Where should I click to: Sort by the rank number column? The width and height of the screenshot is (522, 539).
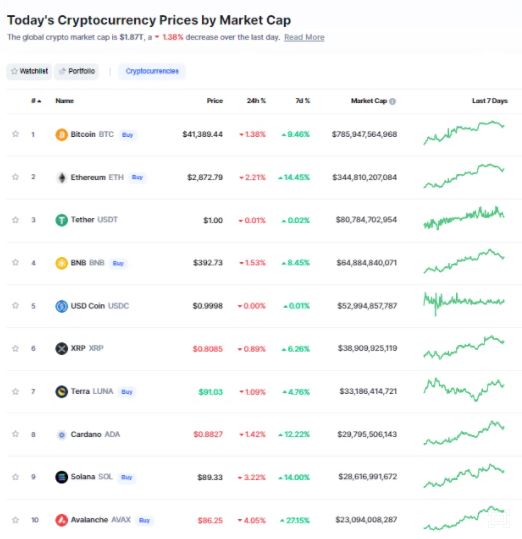[x=36, y=101]
